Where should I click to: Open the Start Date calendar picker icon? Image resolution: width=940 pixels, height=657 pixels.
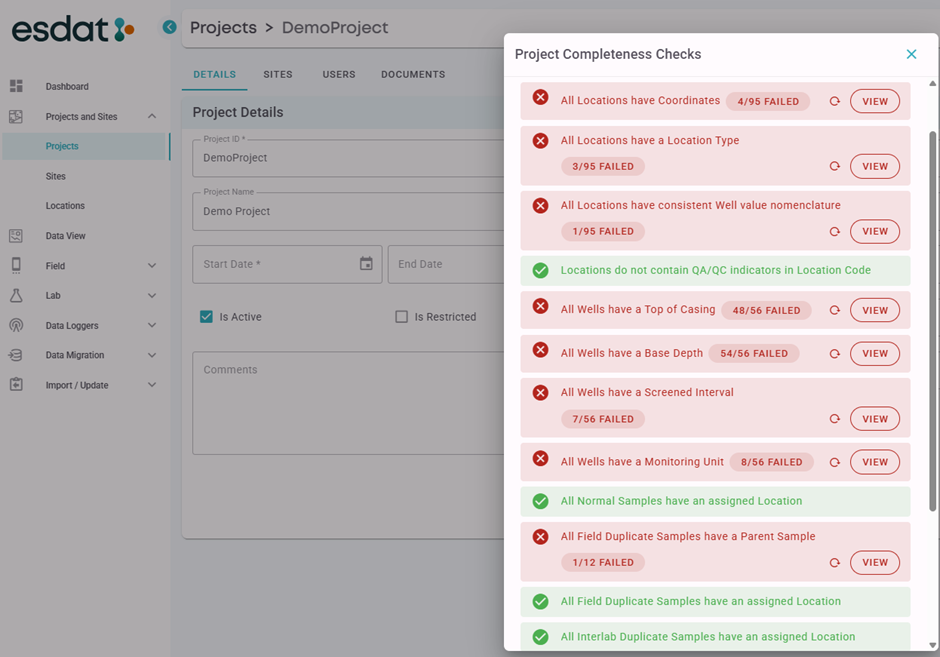pos(366,264)
